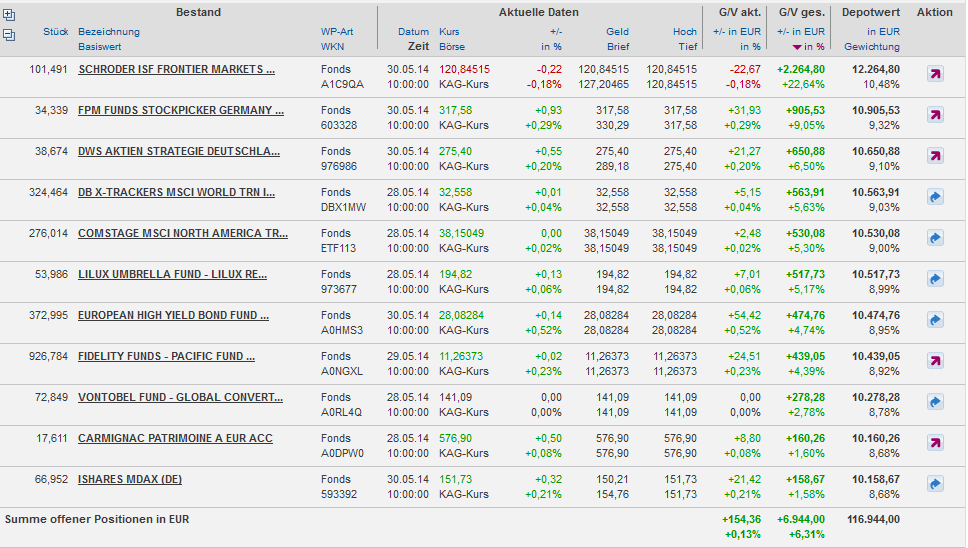The image size is (968, 548).
Task: Click the action icon for Schroder ISF Frontier Markets
Action: pos(935,74)
